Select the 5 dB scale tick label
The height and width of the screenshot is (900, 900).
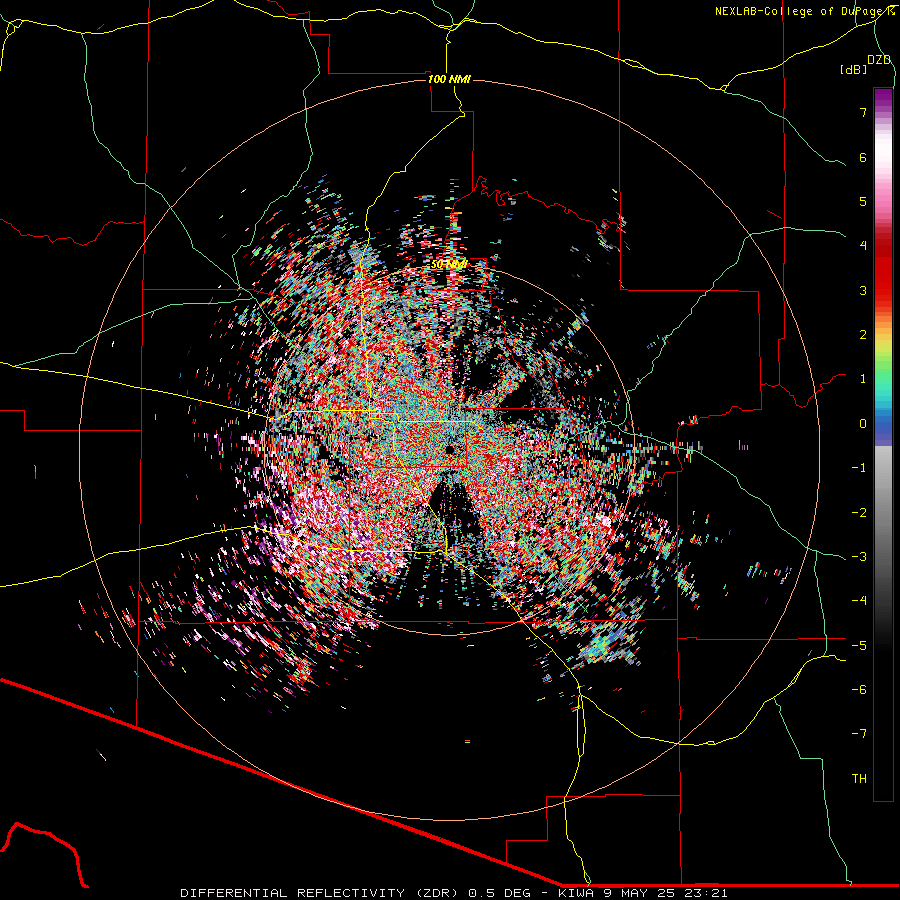pos(863,201)
